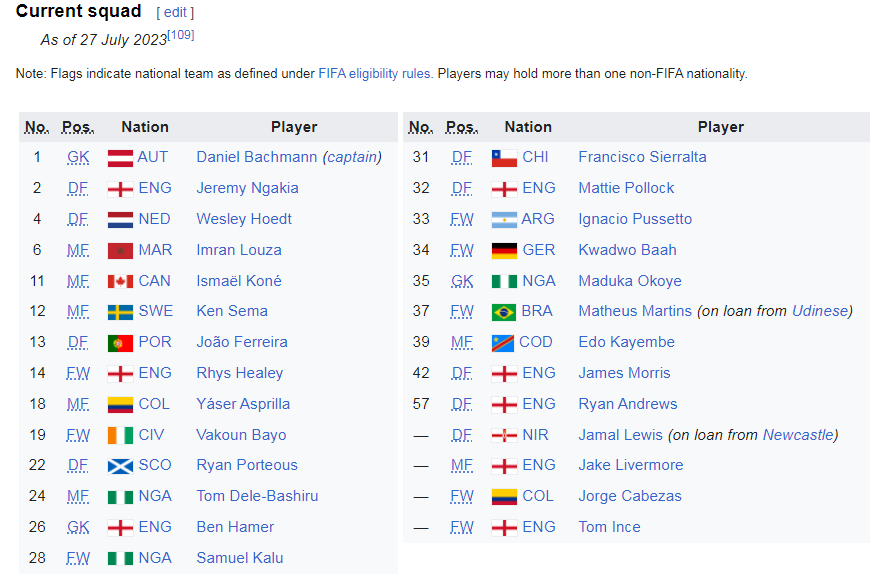Click the Brazil flag beside Matheus Martins
Image resolution: width=885 pixels, height=584 pixels.
click(x=504, y=312)
